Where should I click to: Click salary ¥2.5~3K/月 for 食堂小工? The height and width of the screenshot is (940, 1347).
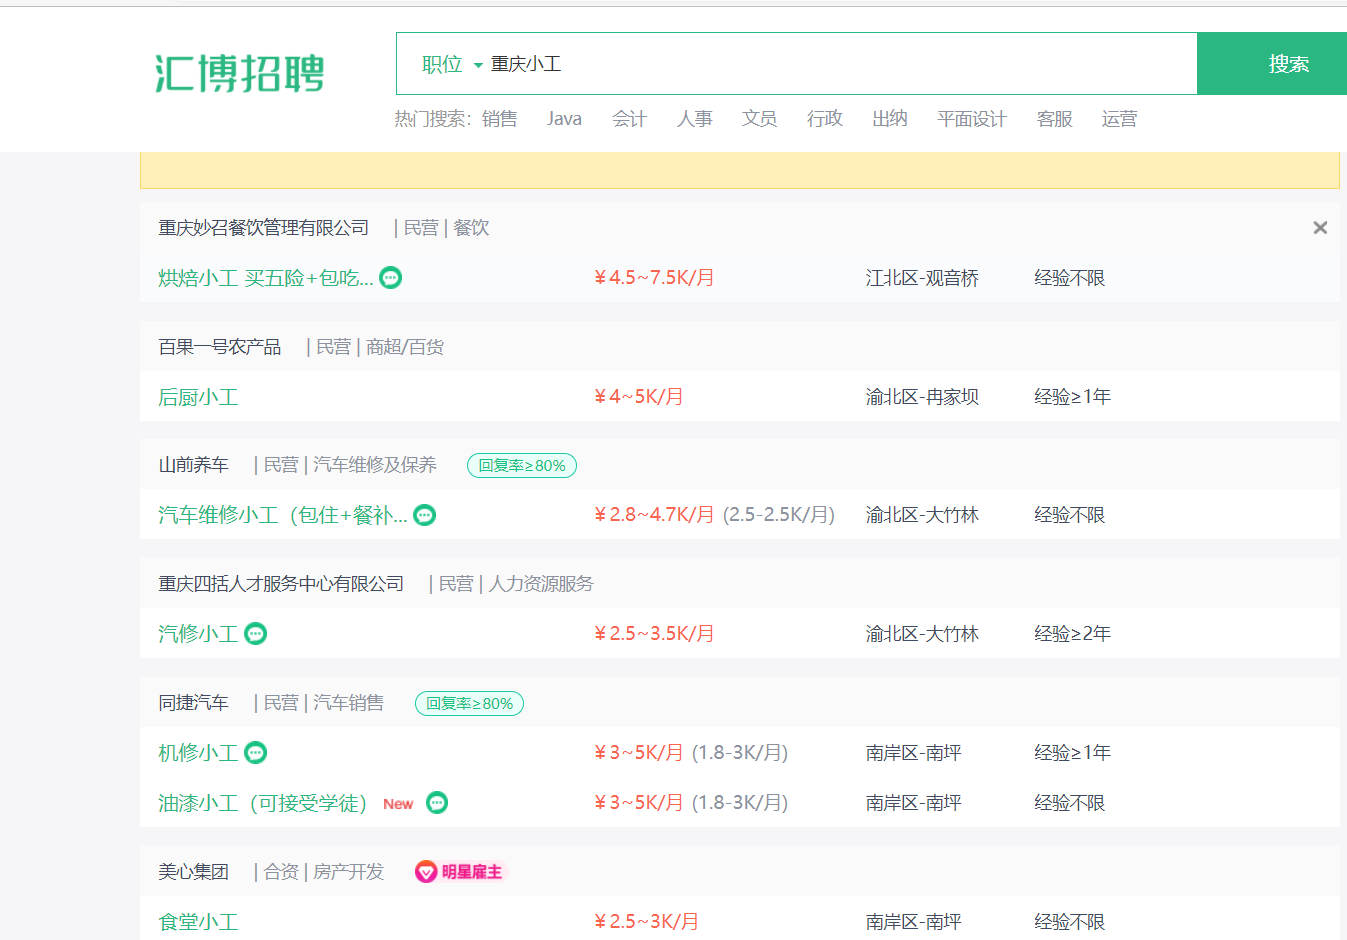pyautogui.click(x=646, y=922)
